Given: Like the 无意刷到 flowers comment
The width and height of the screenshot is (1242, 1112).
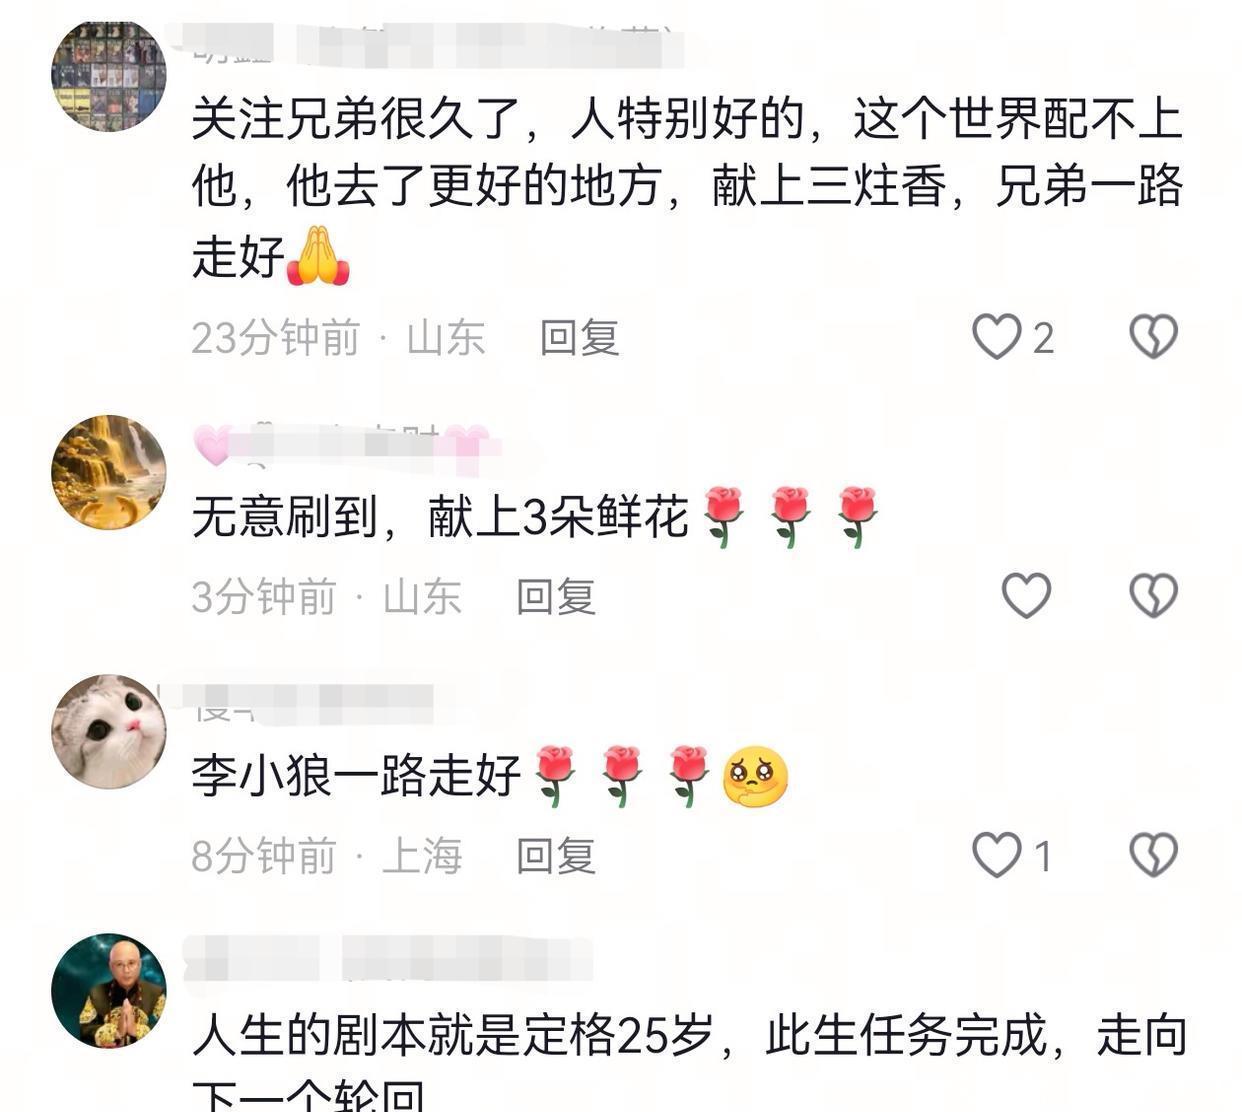Looking at the screenshot, I should tap(1026, 596).
